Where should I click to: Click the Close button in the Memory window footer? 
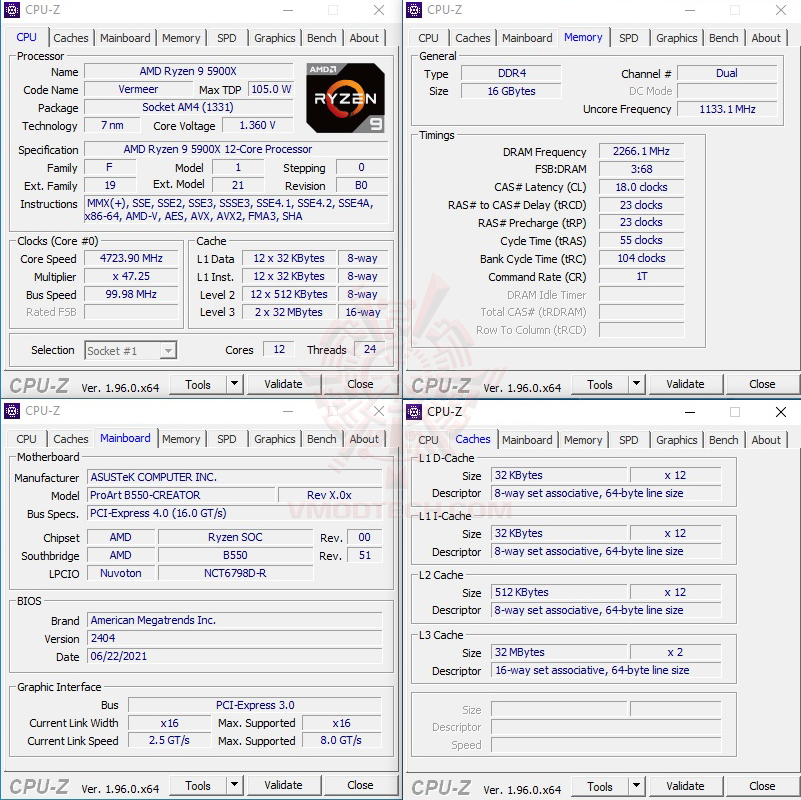762,384
